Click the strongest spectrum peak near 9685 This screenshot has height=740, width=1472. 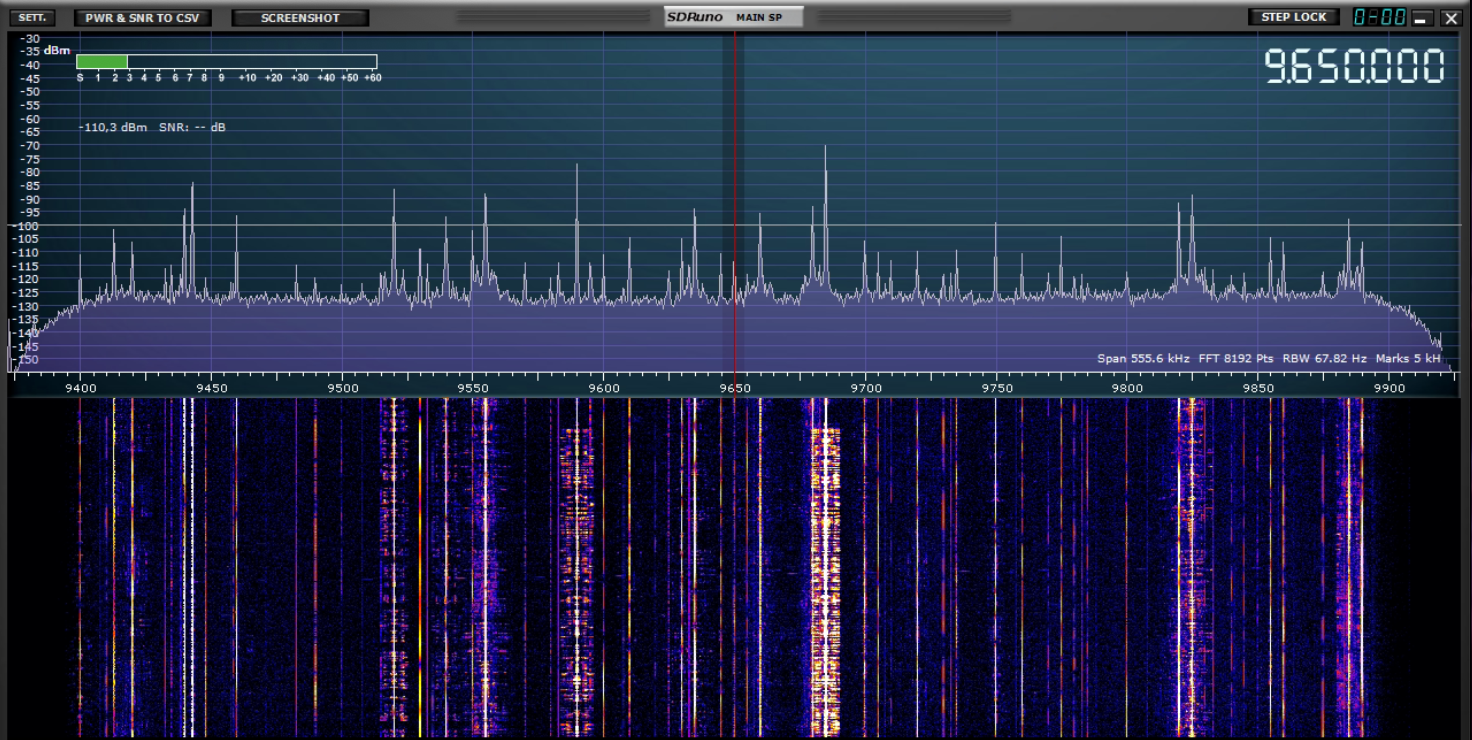click(826, 150)
